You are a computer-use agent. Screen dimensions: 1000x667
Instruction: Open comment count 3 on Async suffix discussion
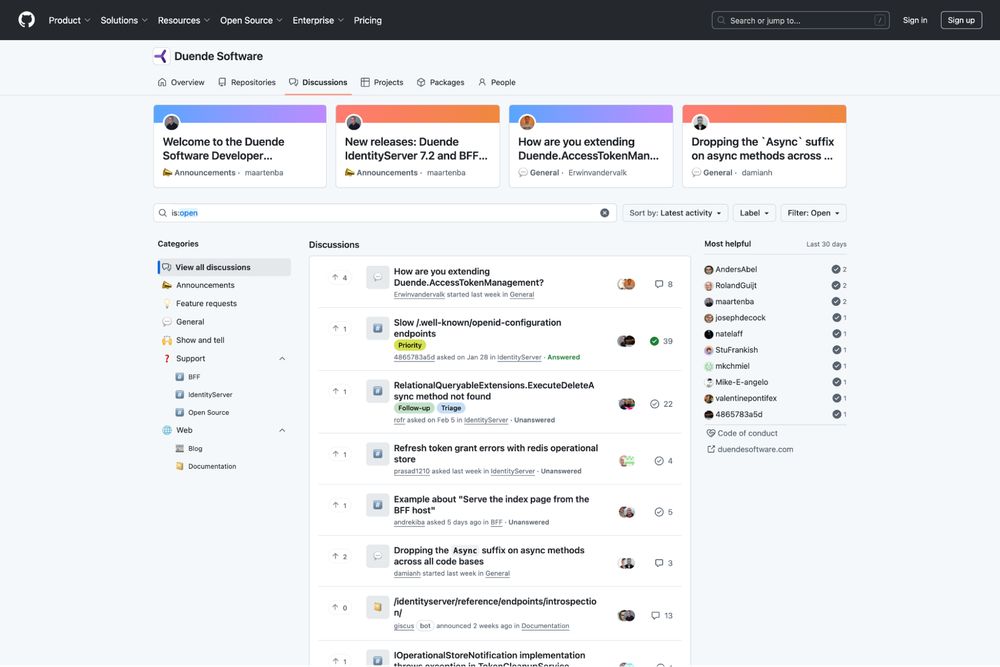click(x=663, y=563)
